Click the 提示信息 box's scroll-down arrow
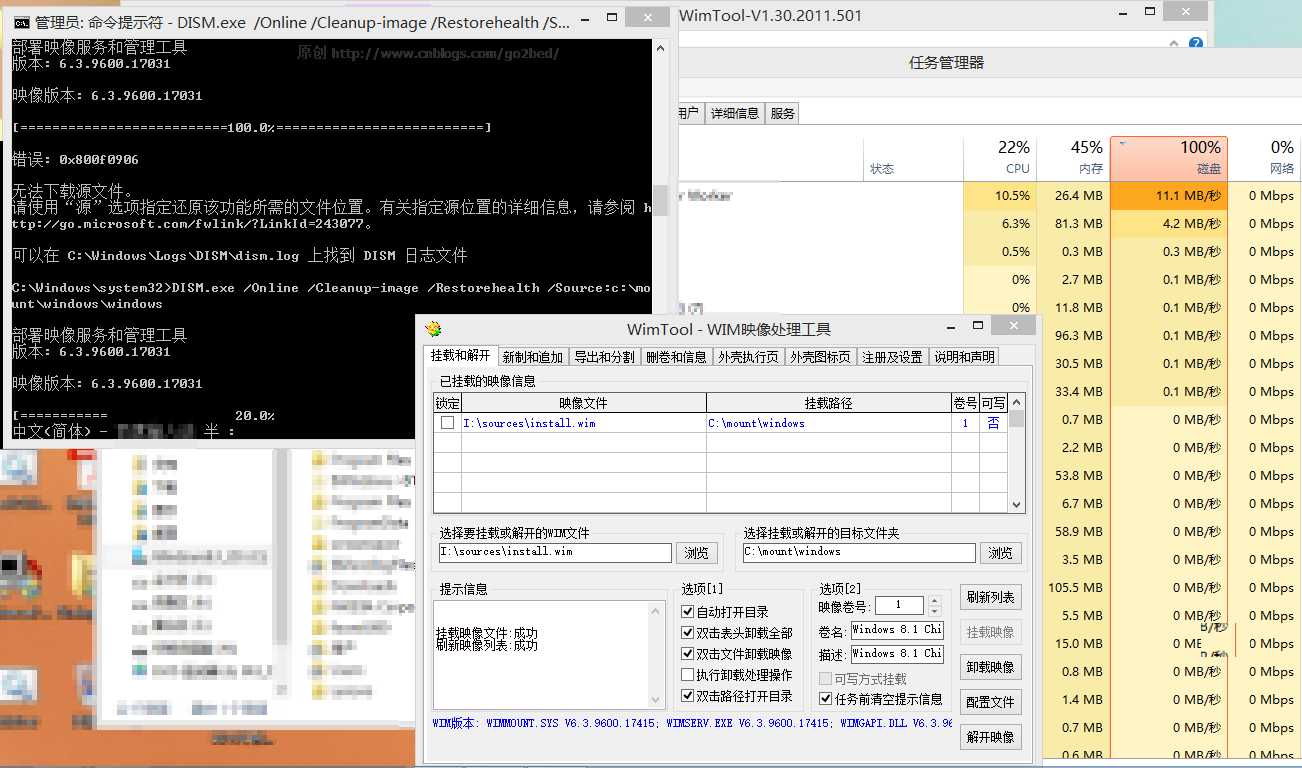This screenshot has width=1302, height=768. (x=657, y=701)
